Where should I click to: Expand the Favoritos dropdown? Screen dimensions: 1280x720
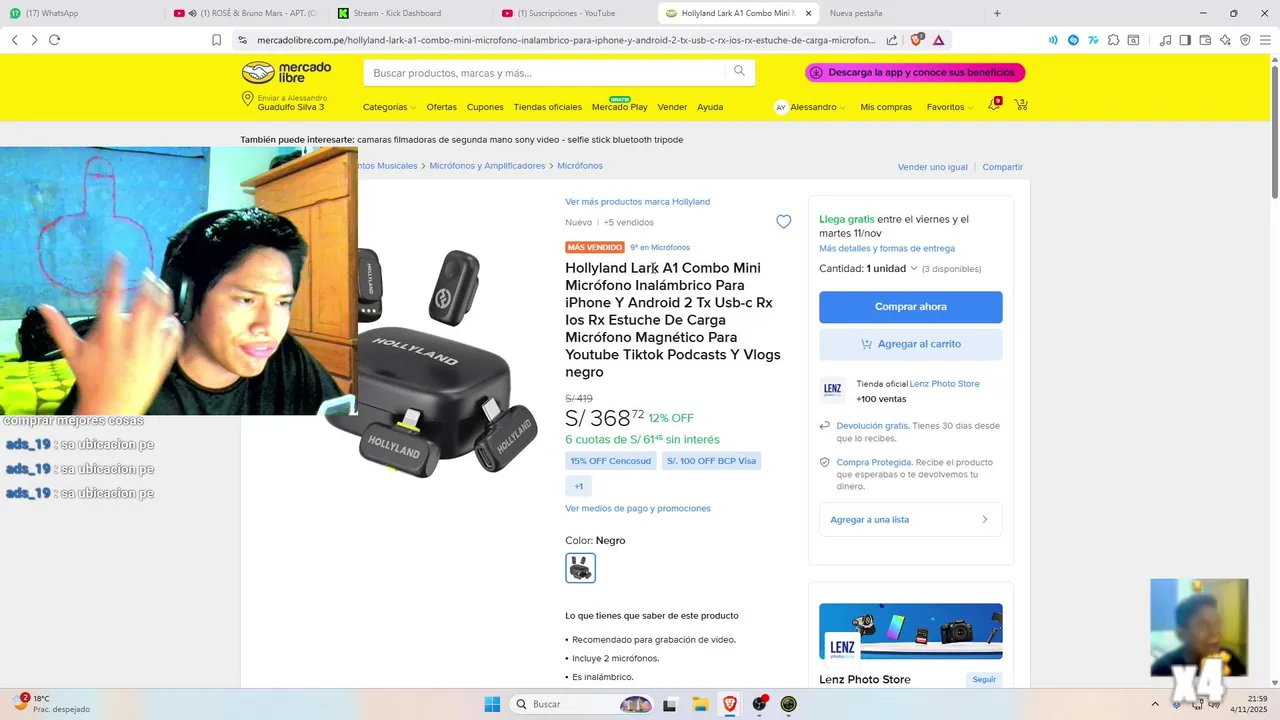click(949, 107)
